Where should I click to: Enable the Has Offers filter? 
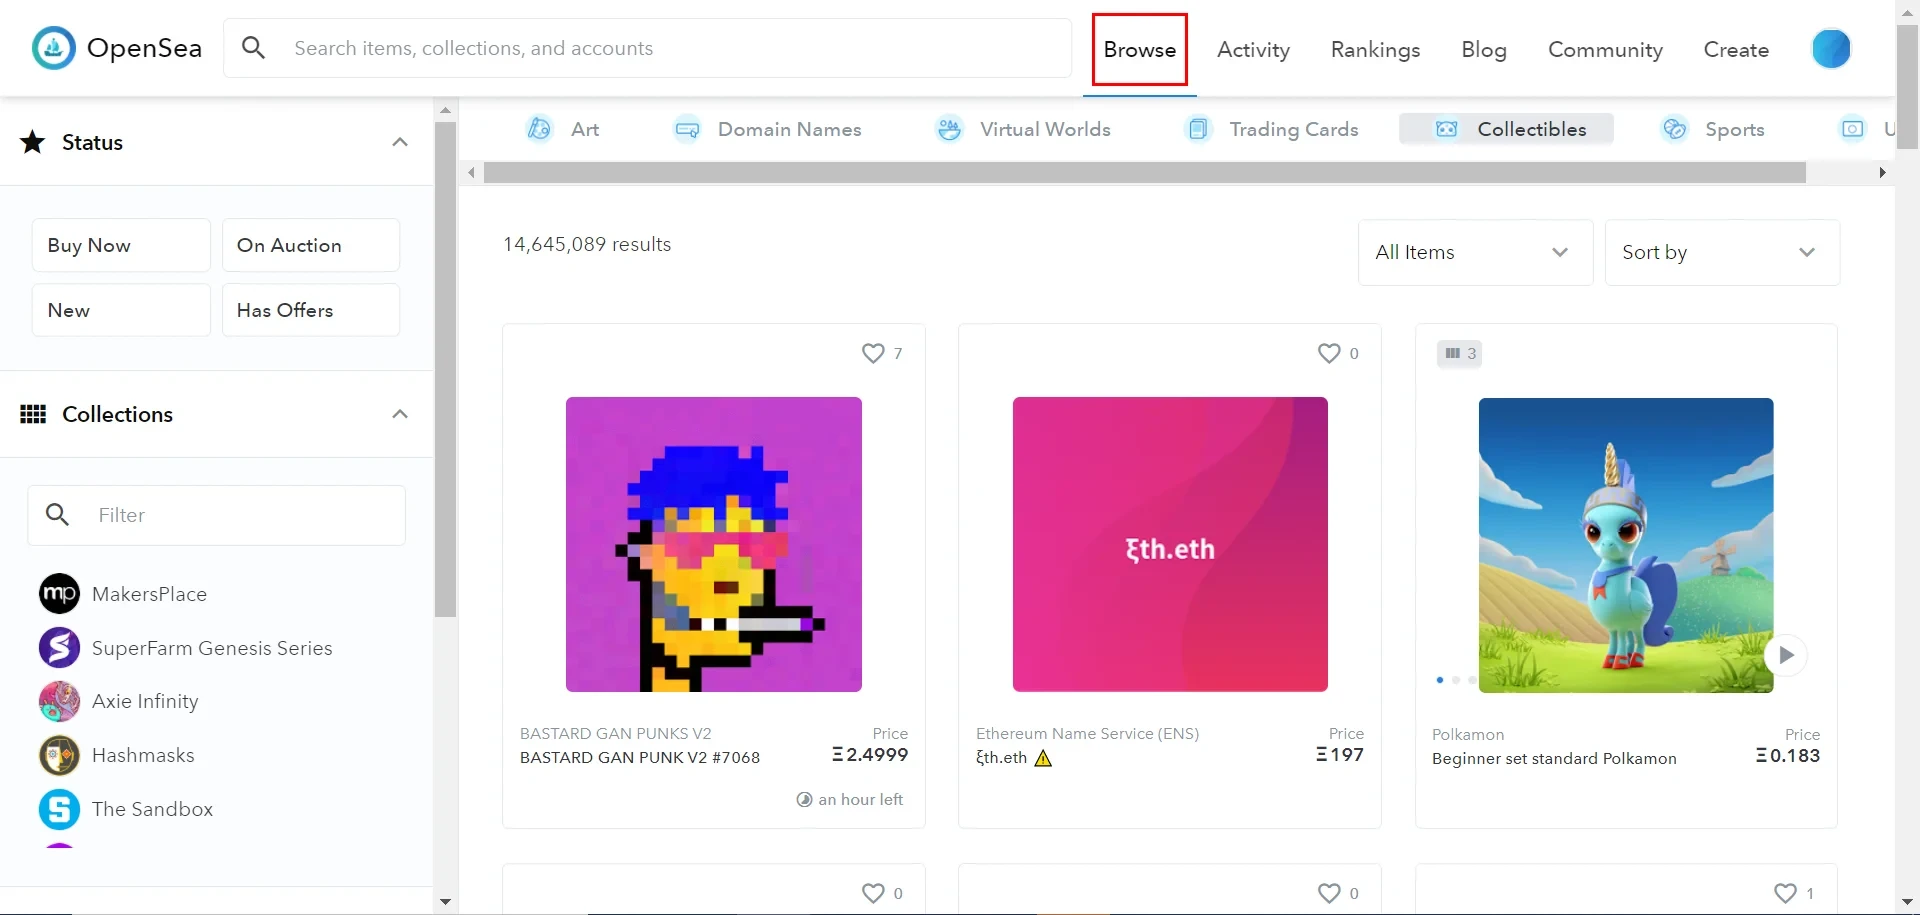coord(310,310)
